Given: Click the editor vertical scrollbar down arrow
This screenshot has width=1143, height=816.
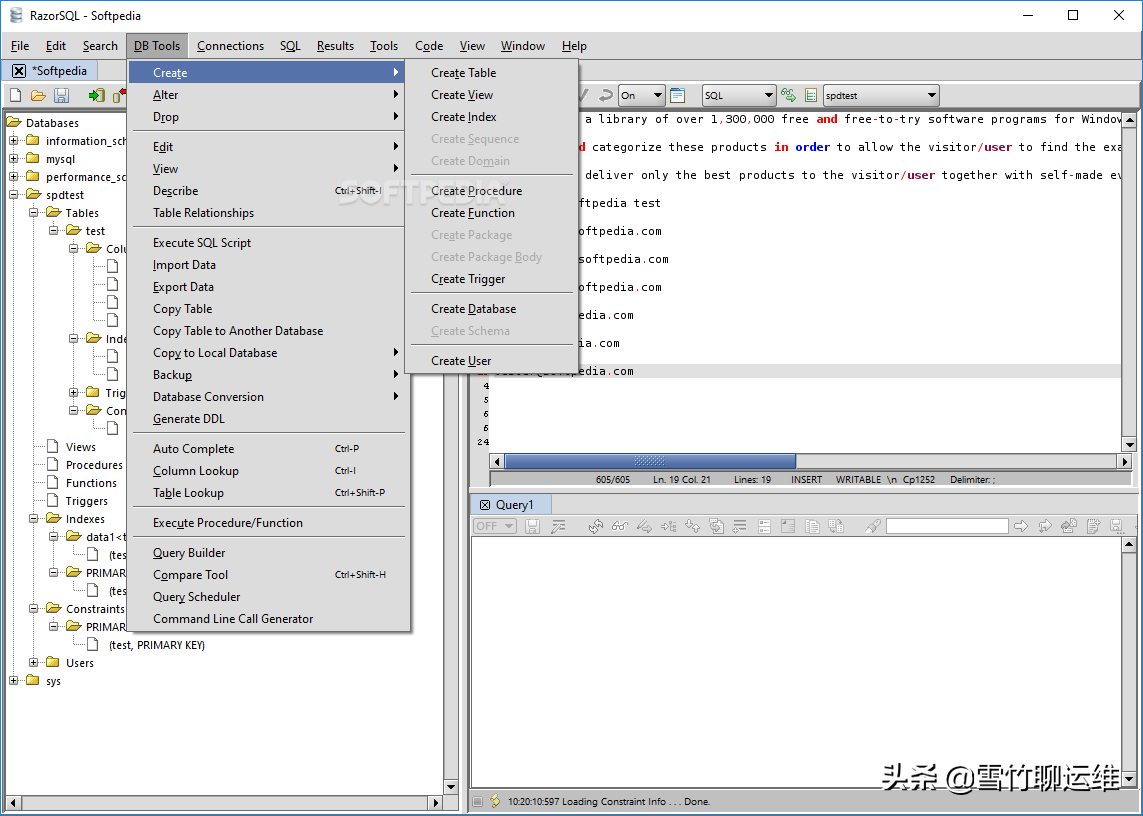Looking at the screenshot, I should 1129,444.
